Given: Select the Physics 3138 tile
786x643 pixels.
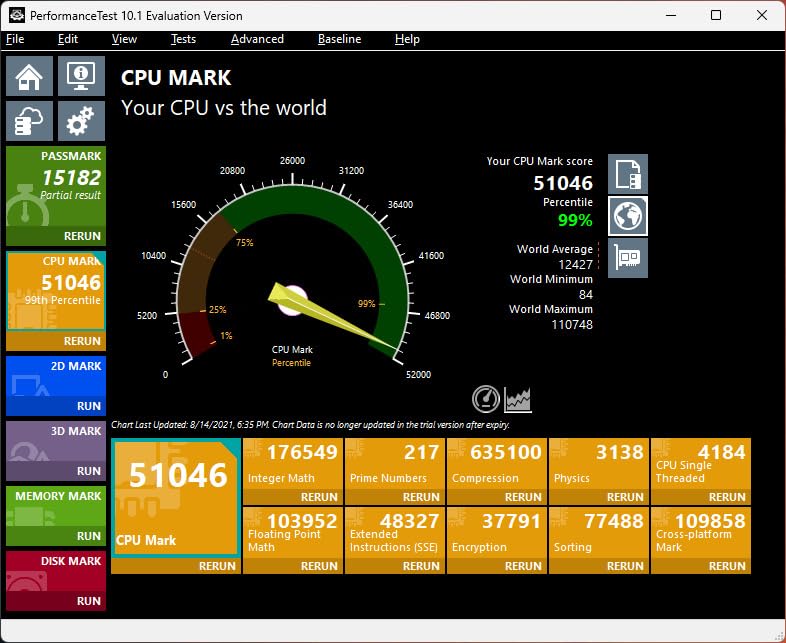Looking at the screenshot, I should coord(599,464).
